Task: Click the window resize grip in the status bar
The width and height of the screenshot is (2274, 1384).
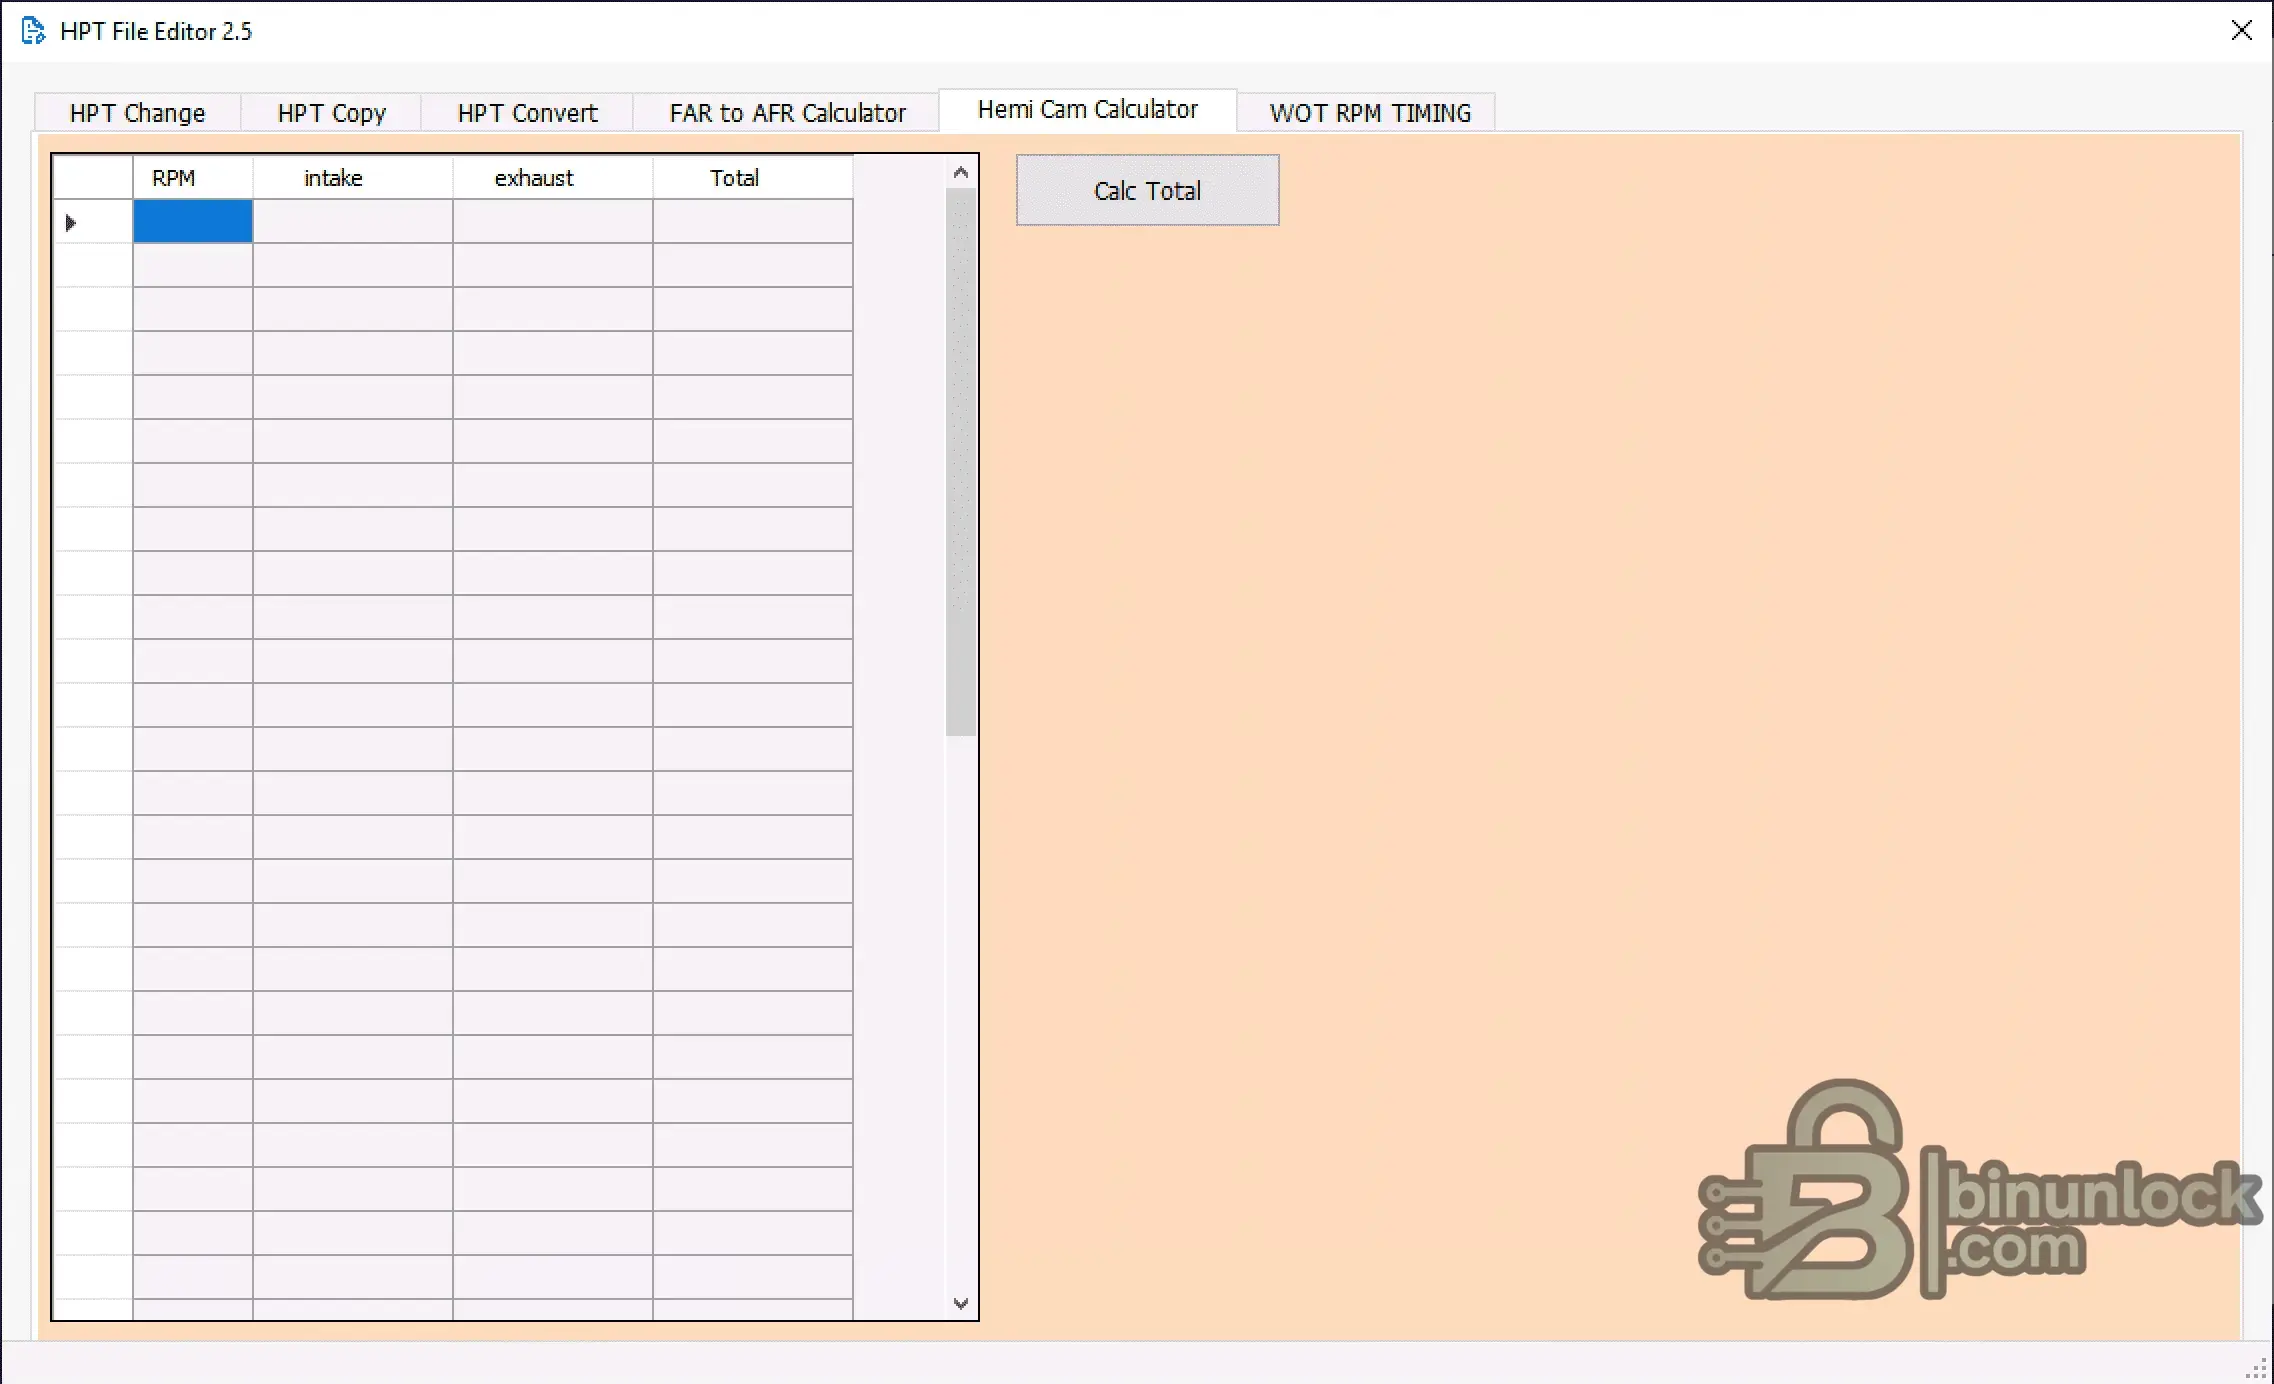Action: point(2257,1369)
